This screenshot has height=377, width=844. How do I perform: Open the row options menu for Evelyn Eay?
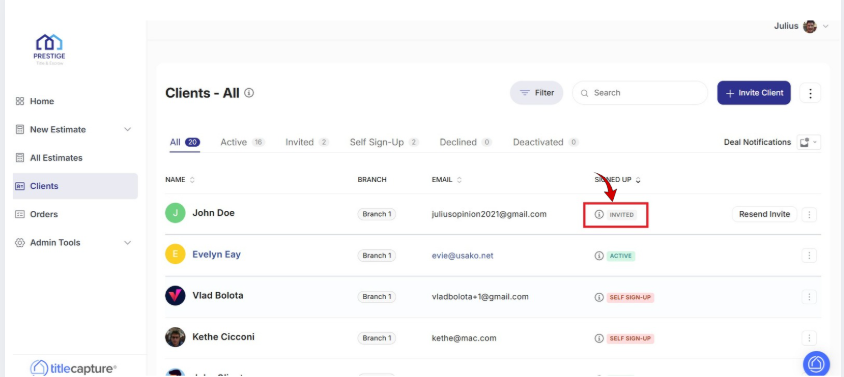(809, 255)
